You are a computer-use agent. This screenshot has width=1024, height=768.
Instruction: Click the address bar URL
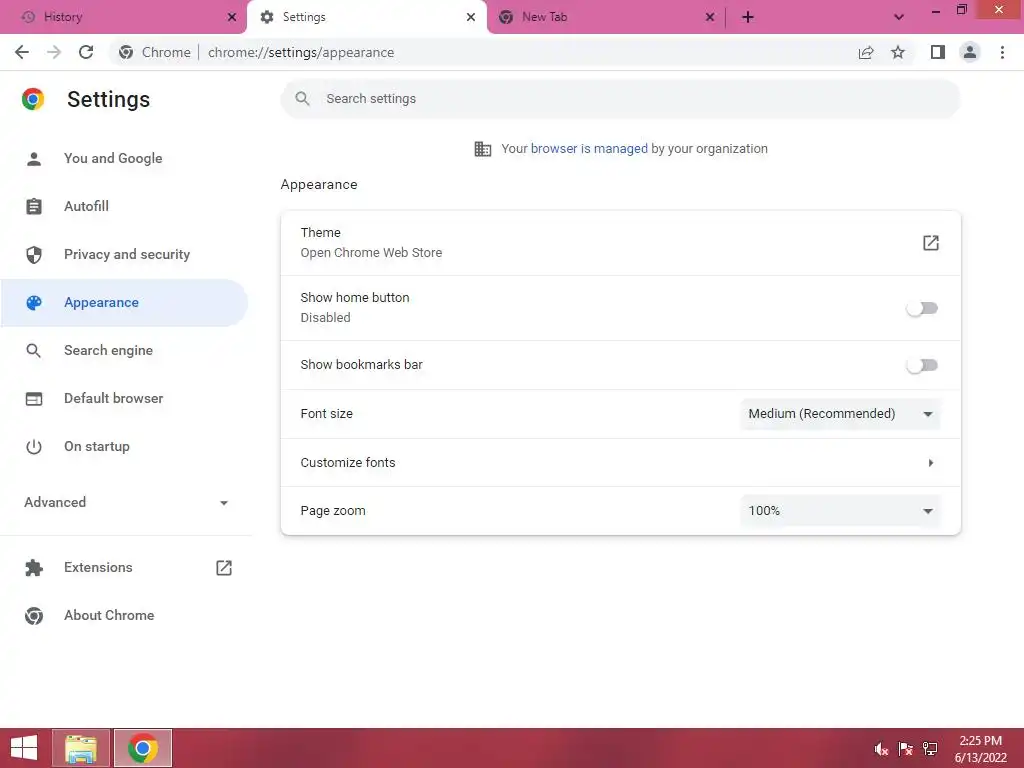[x=301, y=52]
